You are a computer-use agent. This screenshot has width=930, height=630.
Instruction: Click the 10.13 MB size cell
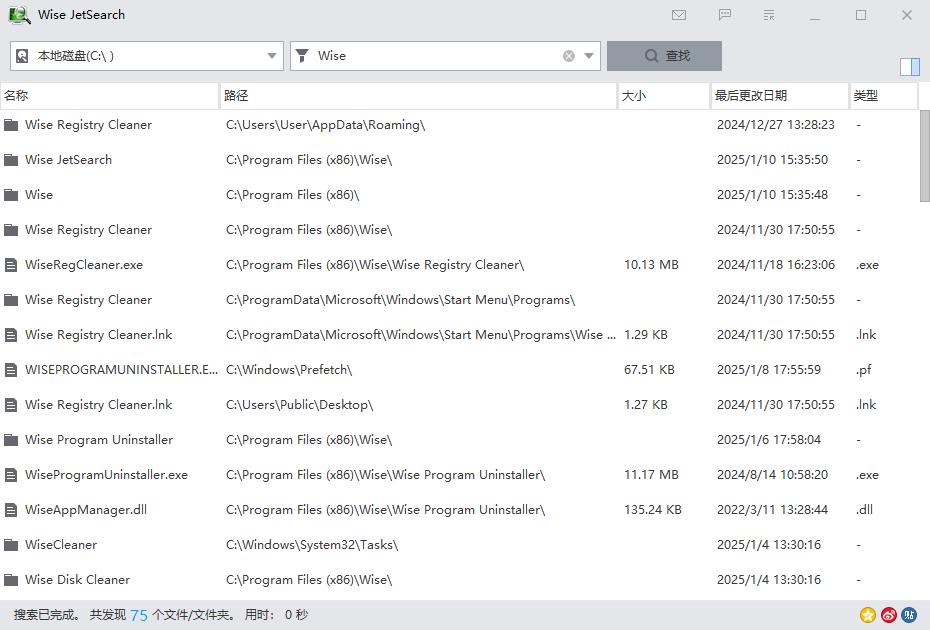tap(651, 265)
